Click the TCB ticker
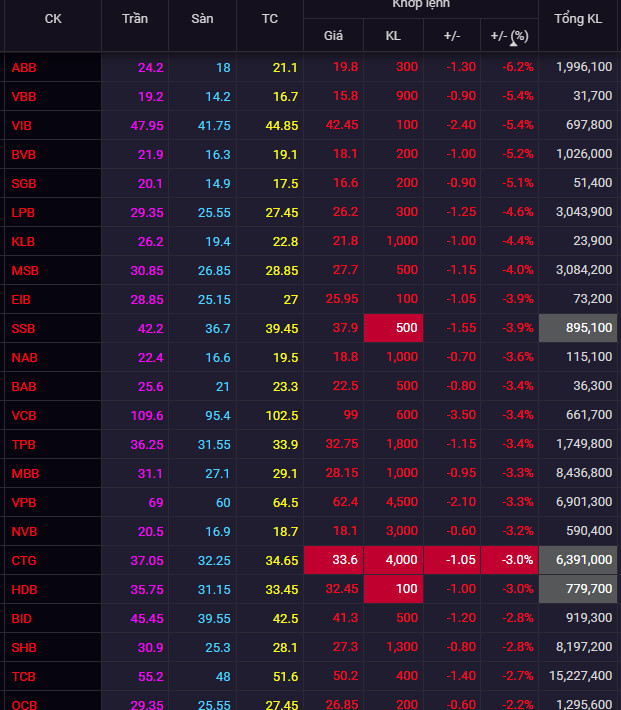The image size is (621, 710). (24, 676)
